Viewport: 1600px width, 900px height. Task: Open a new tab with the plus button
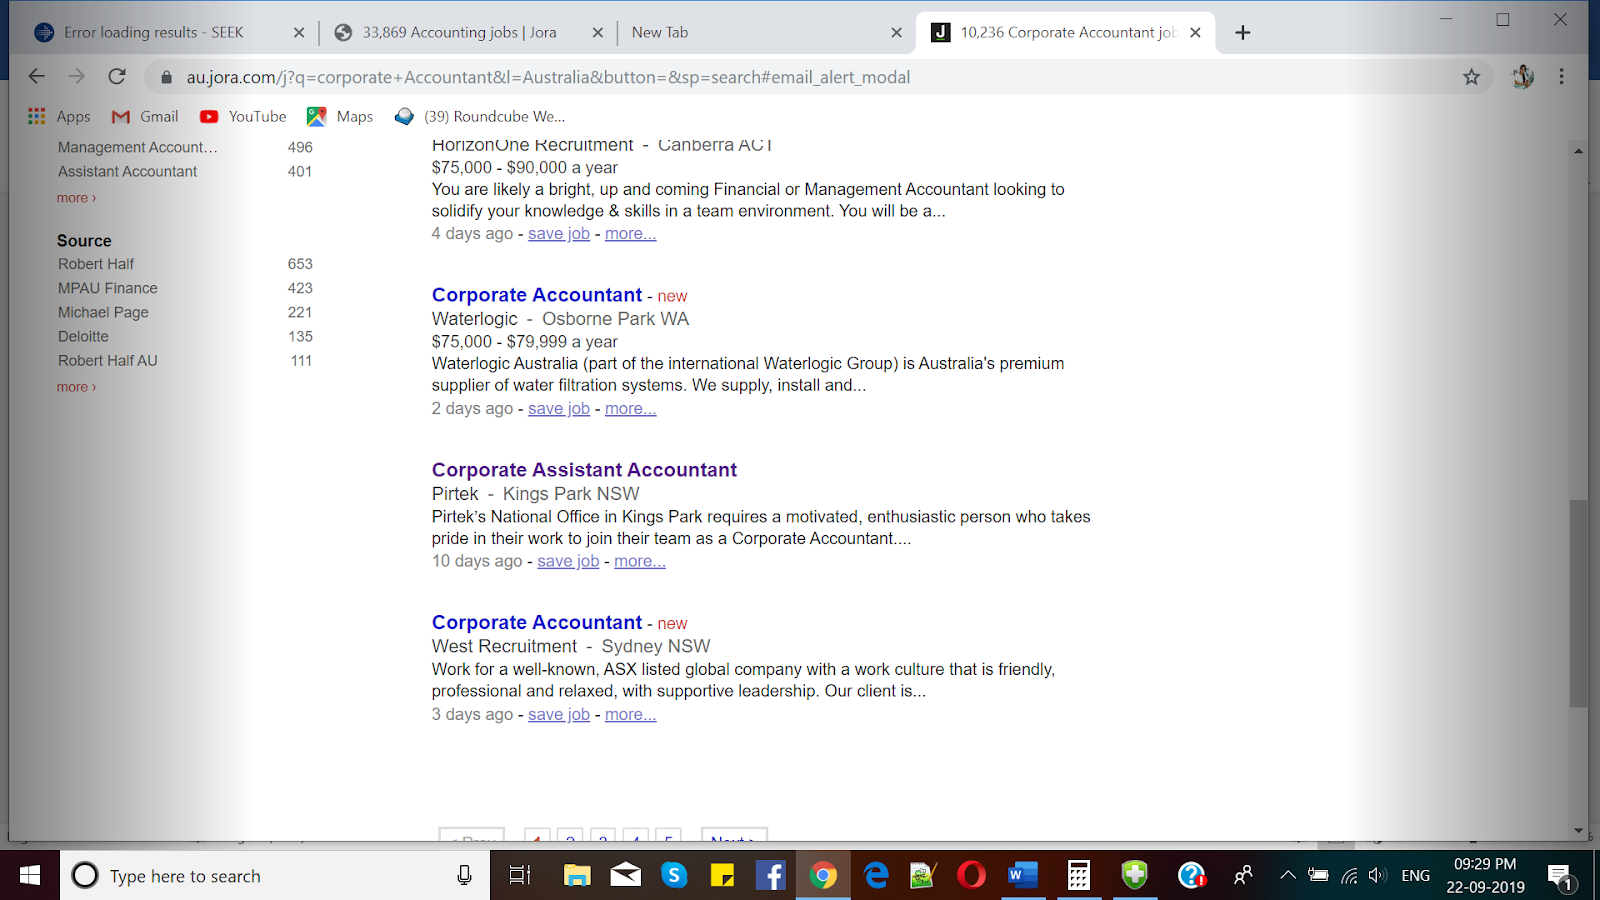[1242, 33]
